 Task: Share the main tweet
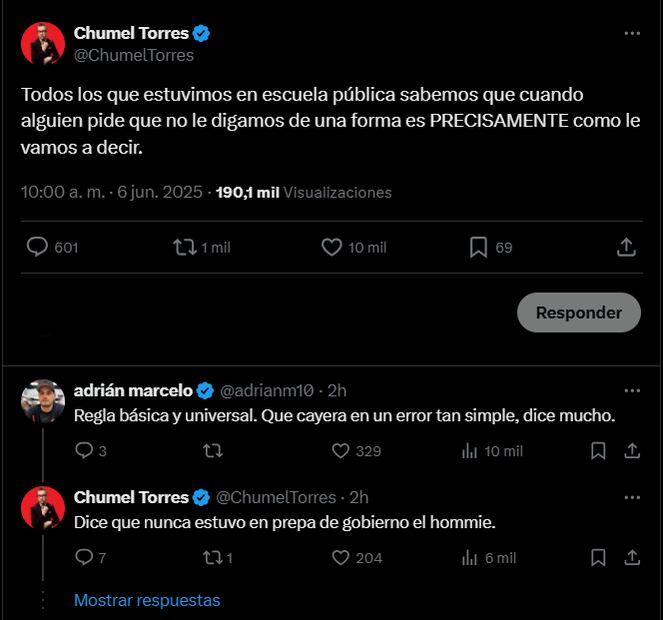(x=626, y=247)
